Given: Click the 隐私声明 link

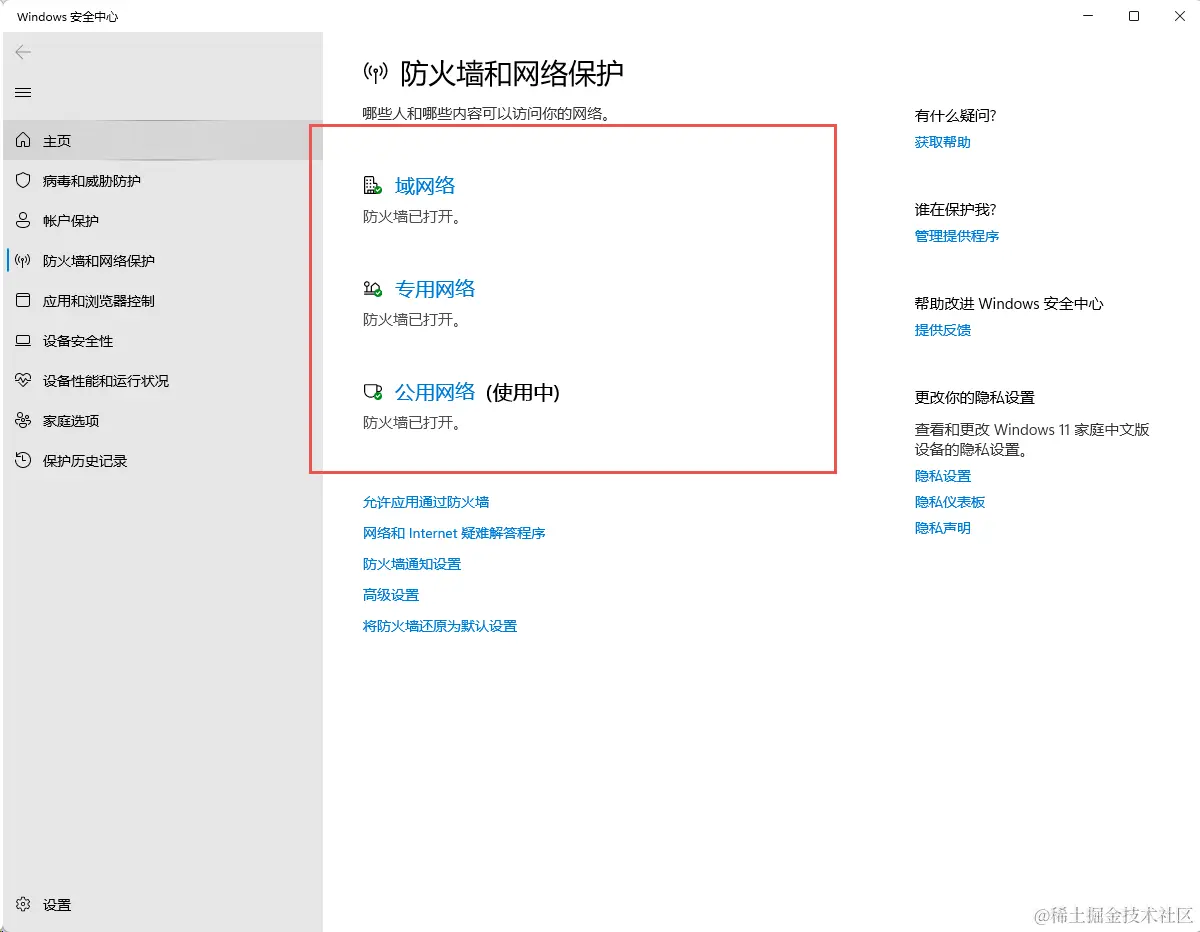Looking at the screenshot, I should [943, 528].
